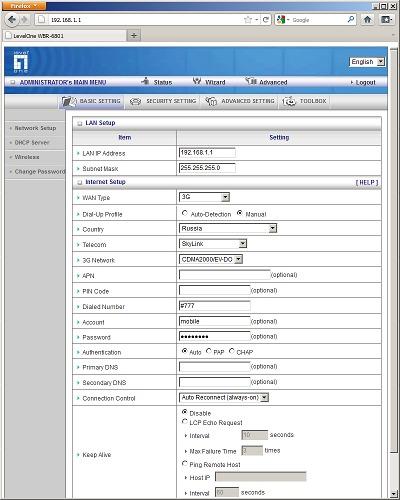Open Connection Control dropdown
400x500 pixels.
point(224,397)
